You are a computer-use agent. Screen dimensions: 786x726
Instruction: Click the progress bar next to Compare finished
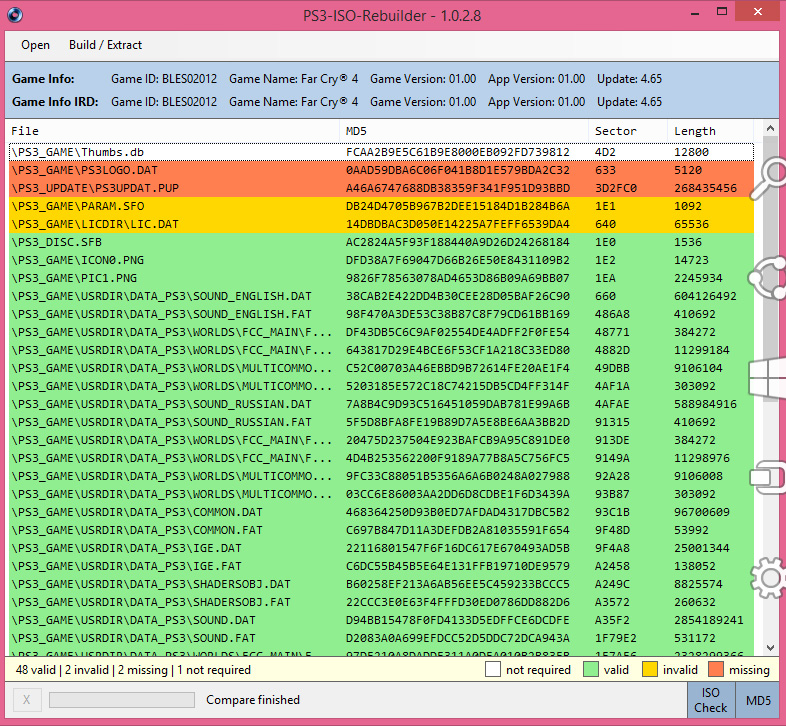tap(122, 700)
